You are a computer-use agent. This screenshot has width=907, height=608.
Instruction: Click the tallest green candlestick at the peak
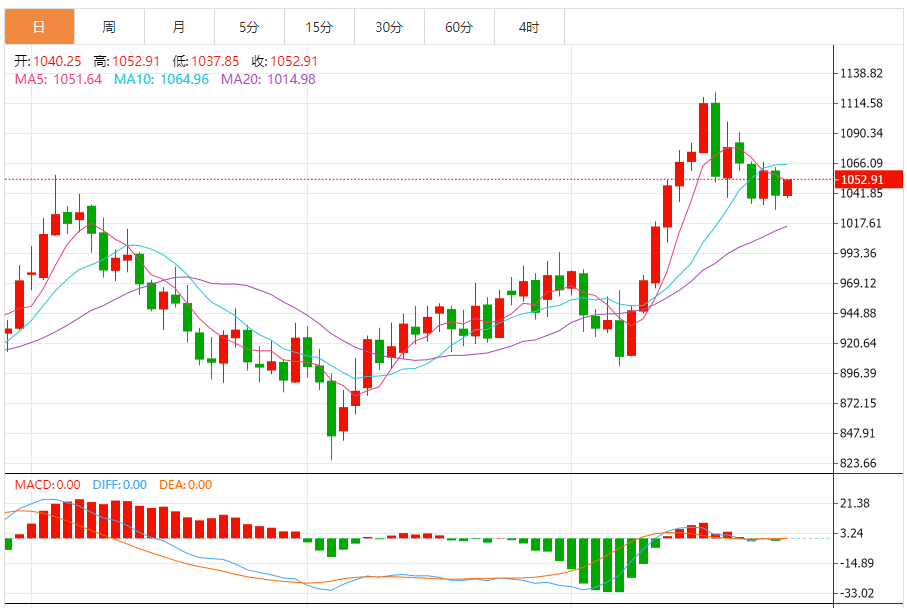tap(716, 139)
